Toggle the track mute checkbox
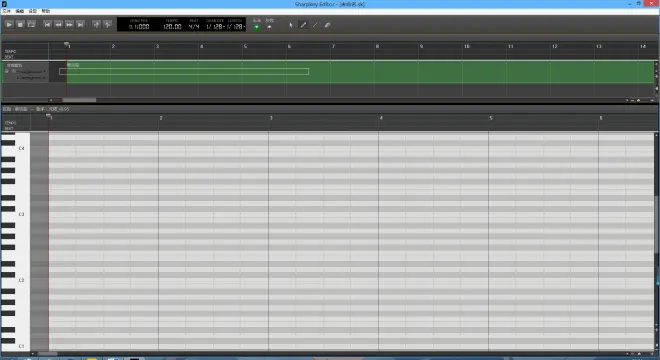The width and height of the screenshot is (660, 360). coord(7,71)
